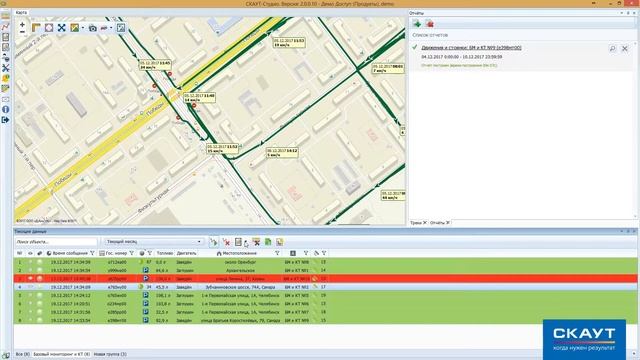Click the exit logout icon in sidebar
640x360 pixels.
click(5, 120)
